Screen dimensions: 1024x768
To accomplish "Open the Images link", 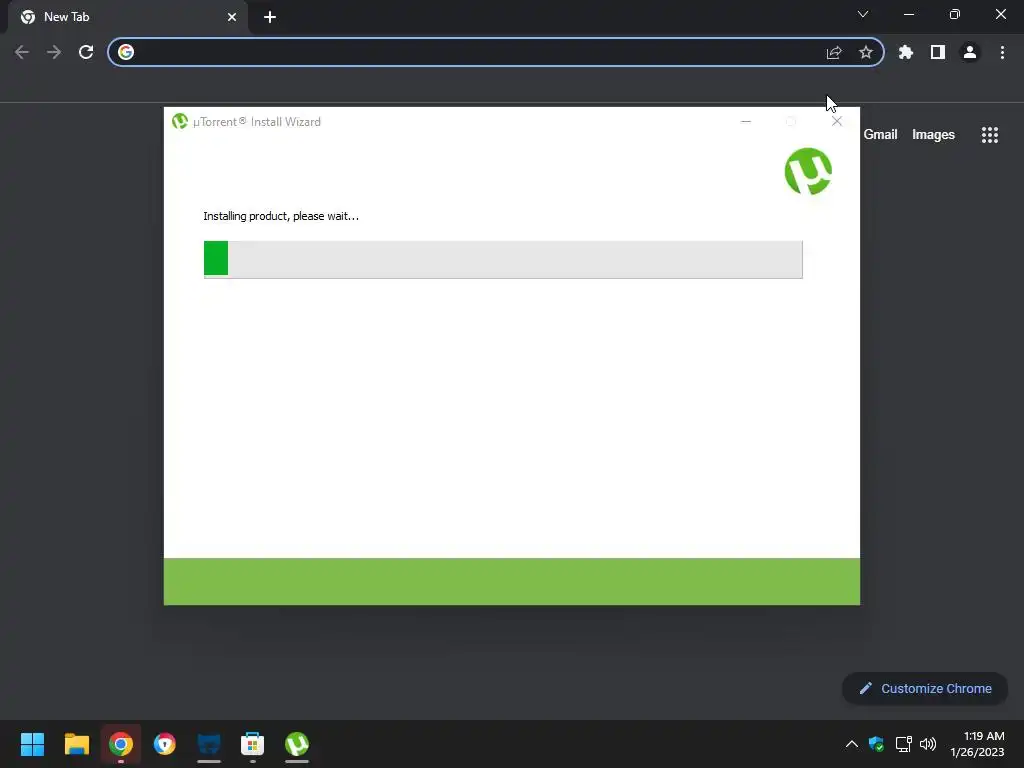I will coord(933,135).
